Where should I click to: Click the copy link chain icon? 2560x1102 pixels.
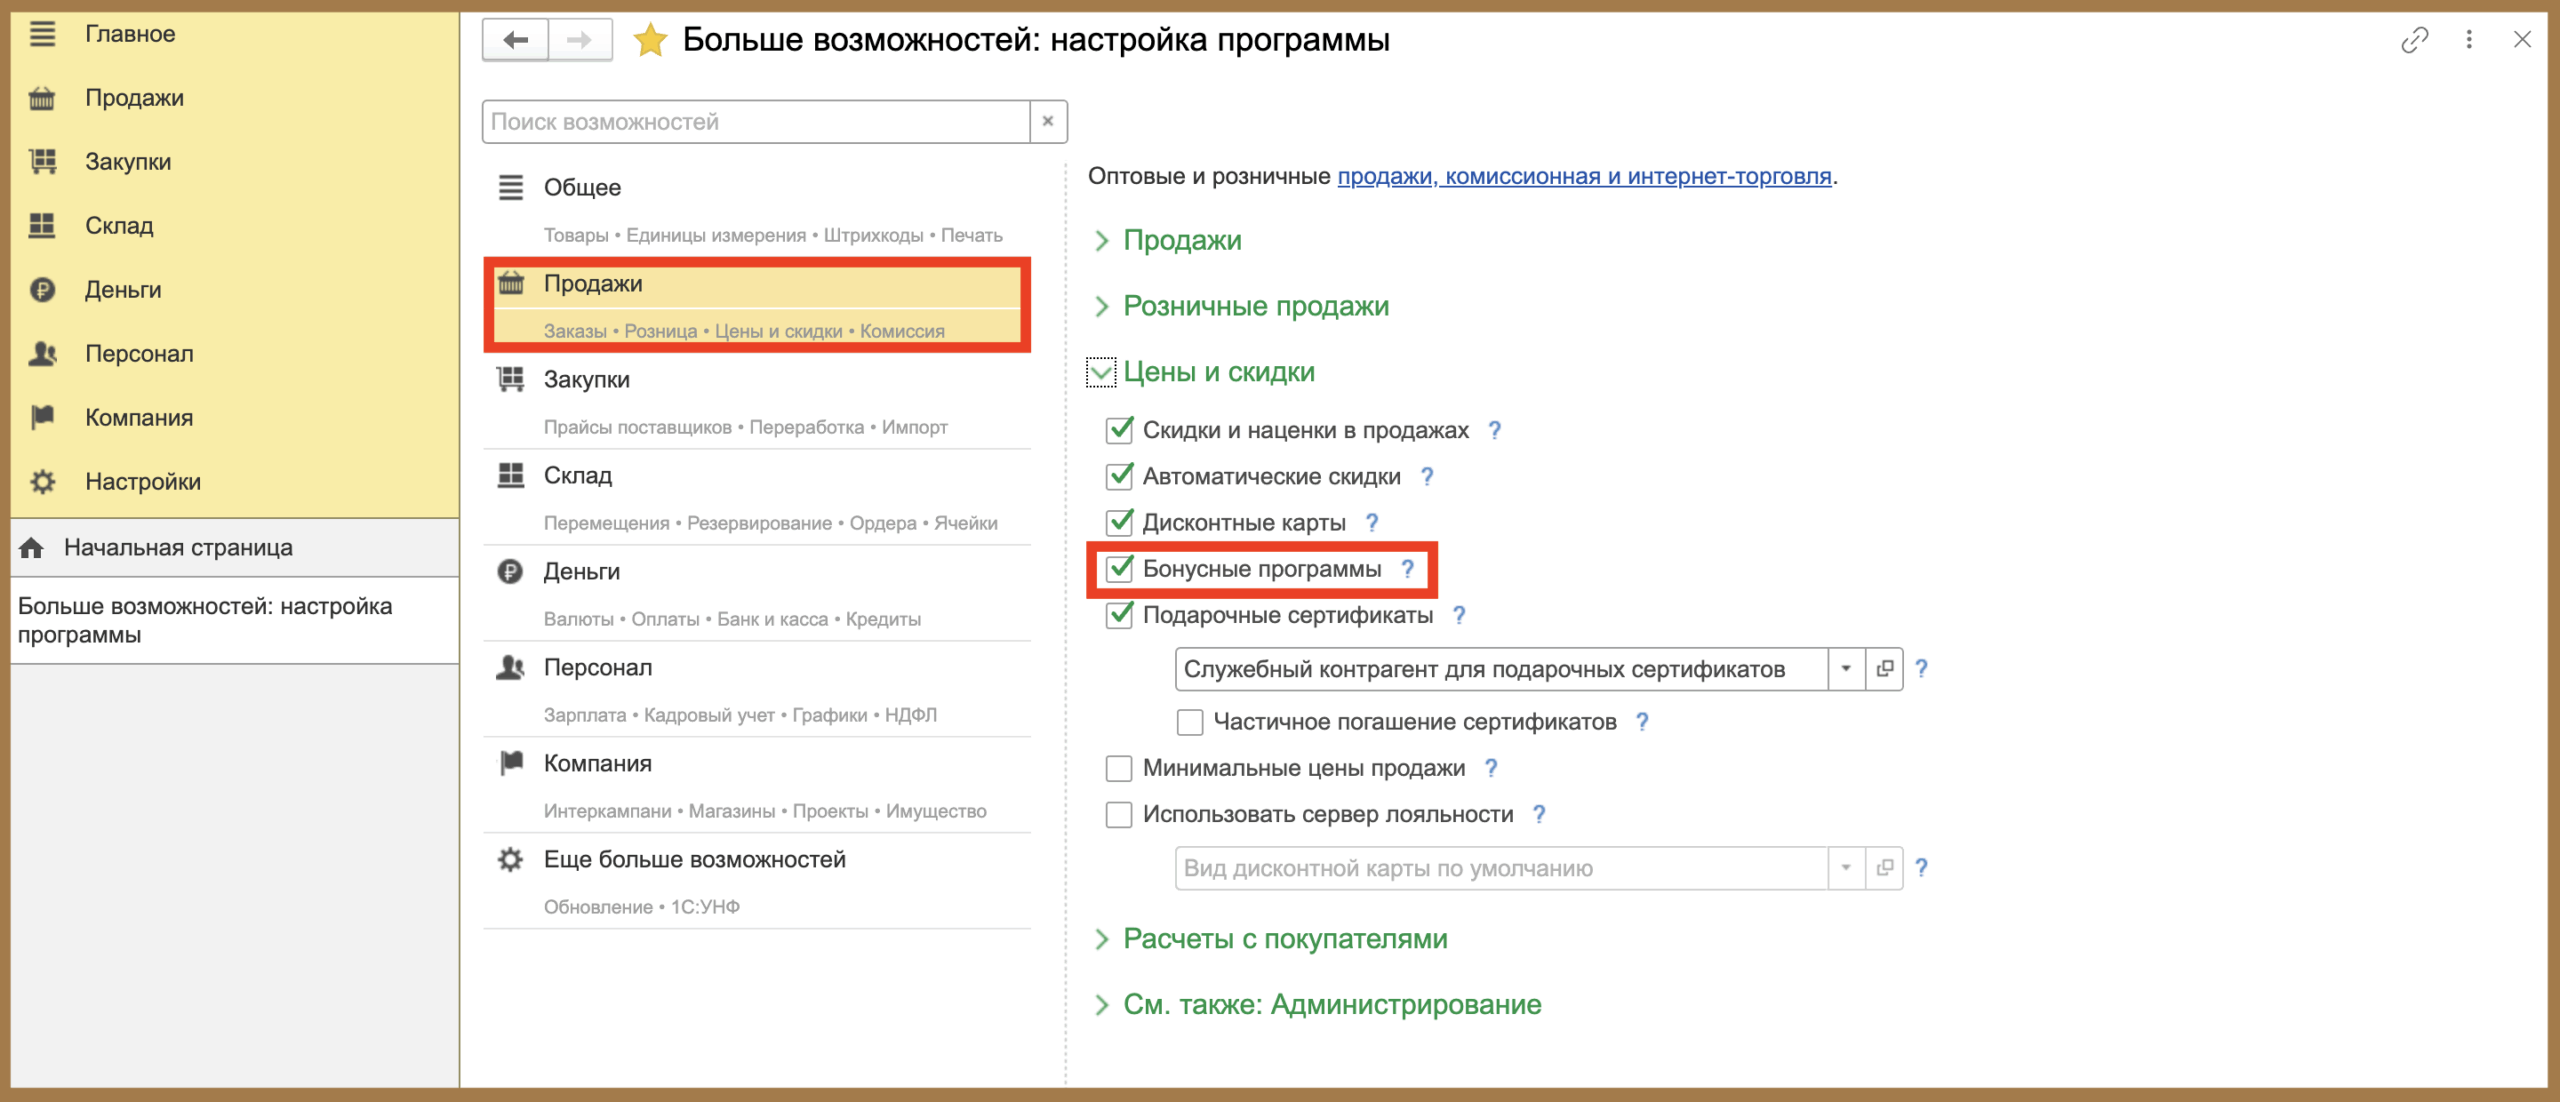2414,40
